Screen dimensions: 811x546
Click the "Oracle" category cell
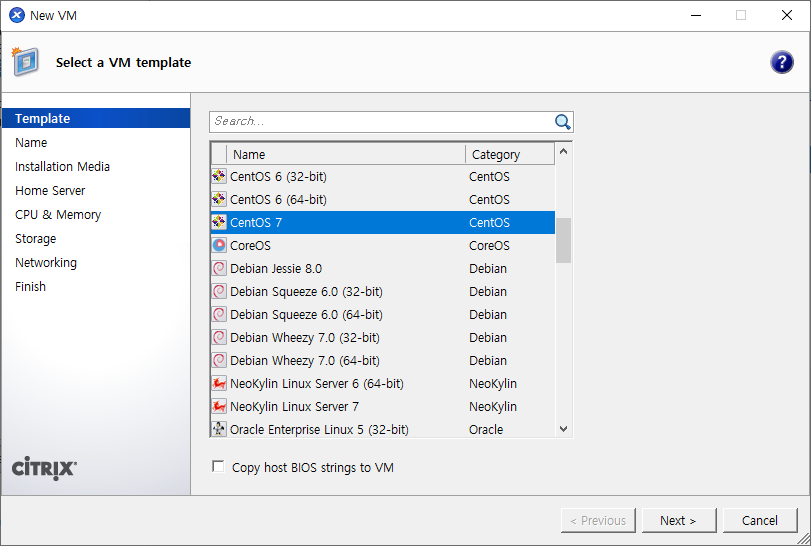(x=486, y=429)
